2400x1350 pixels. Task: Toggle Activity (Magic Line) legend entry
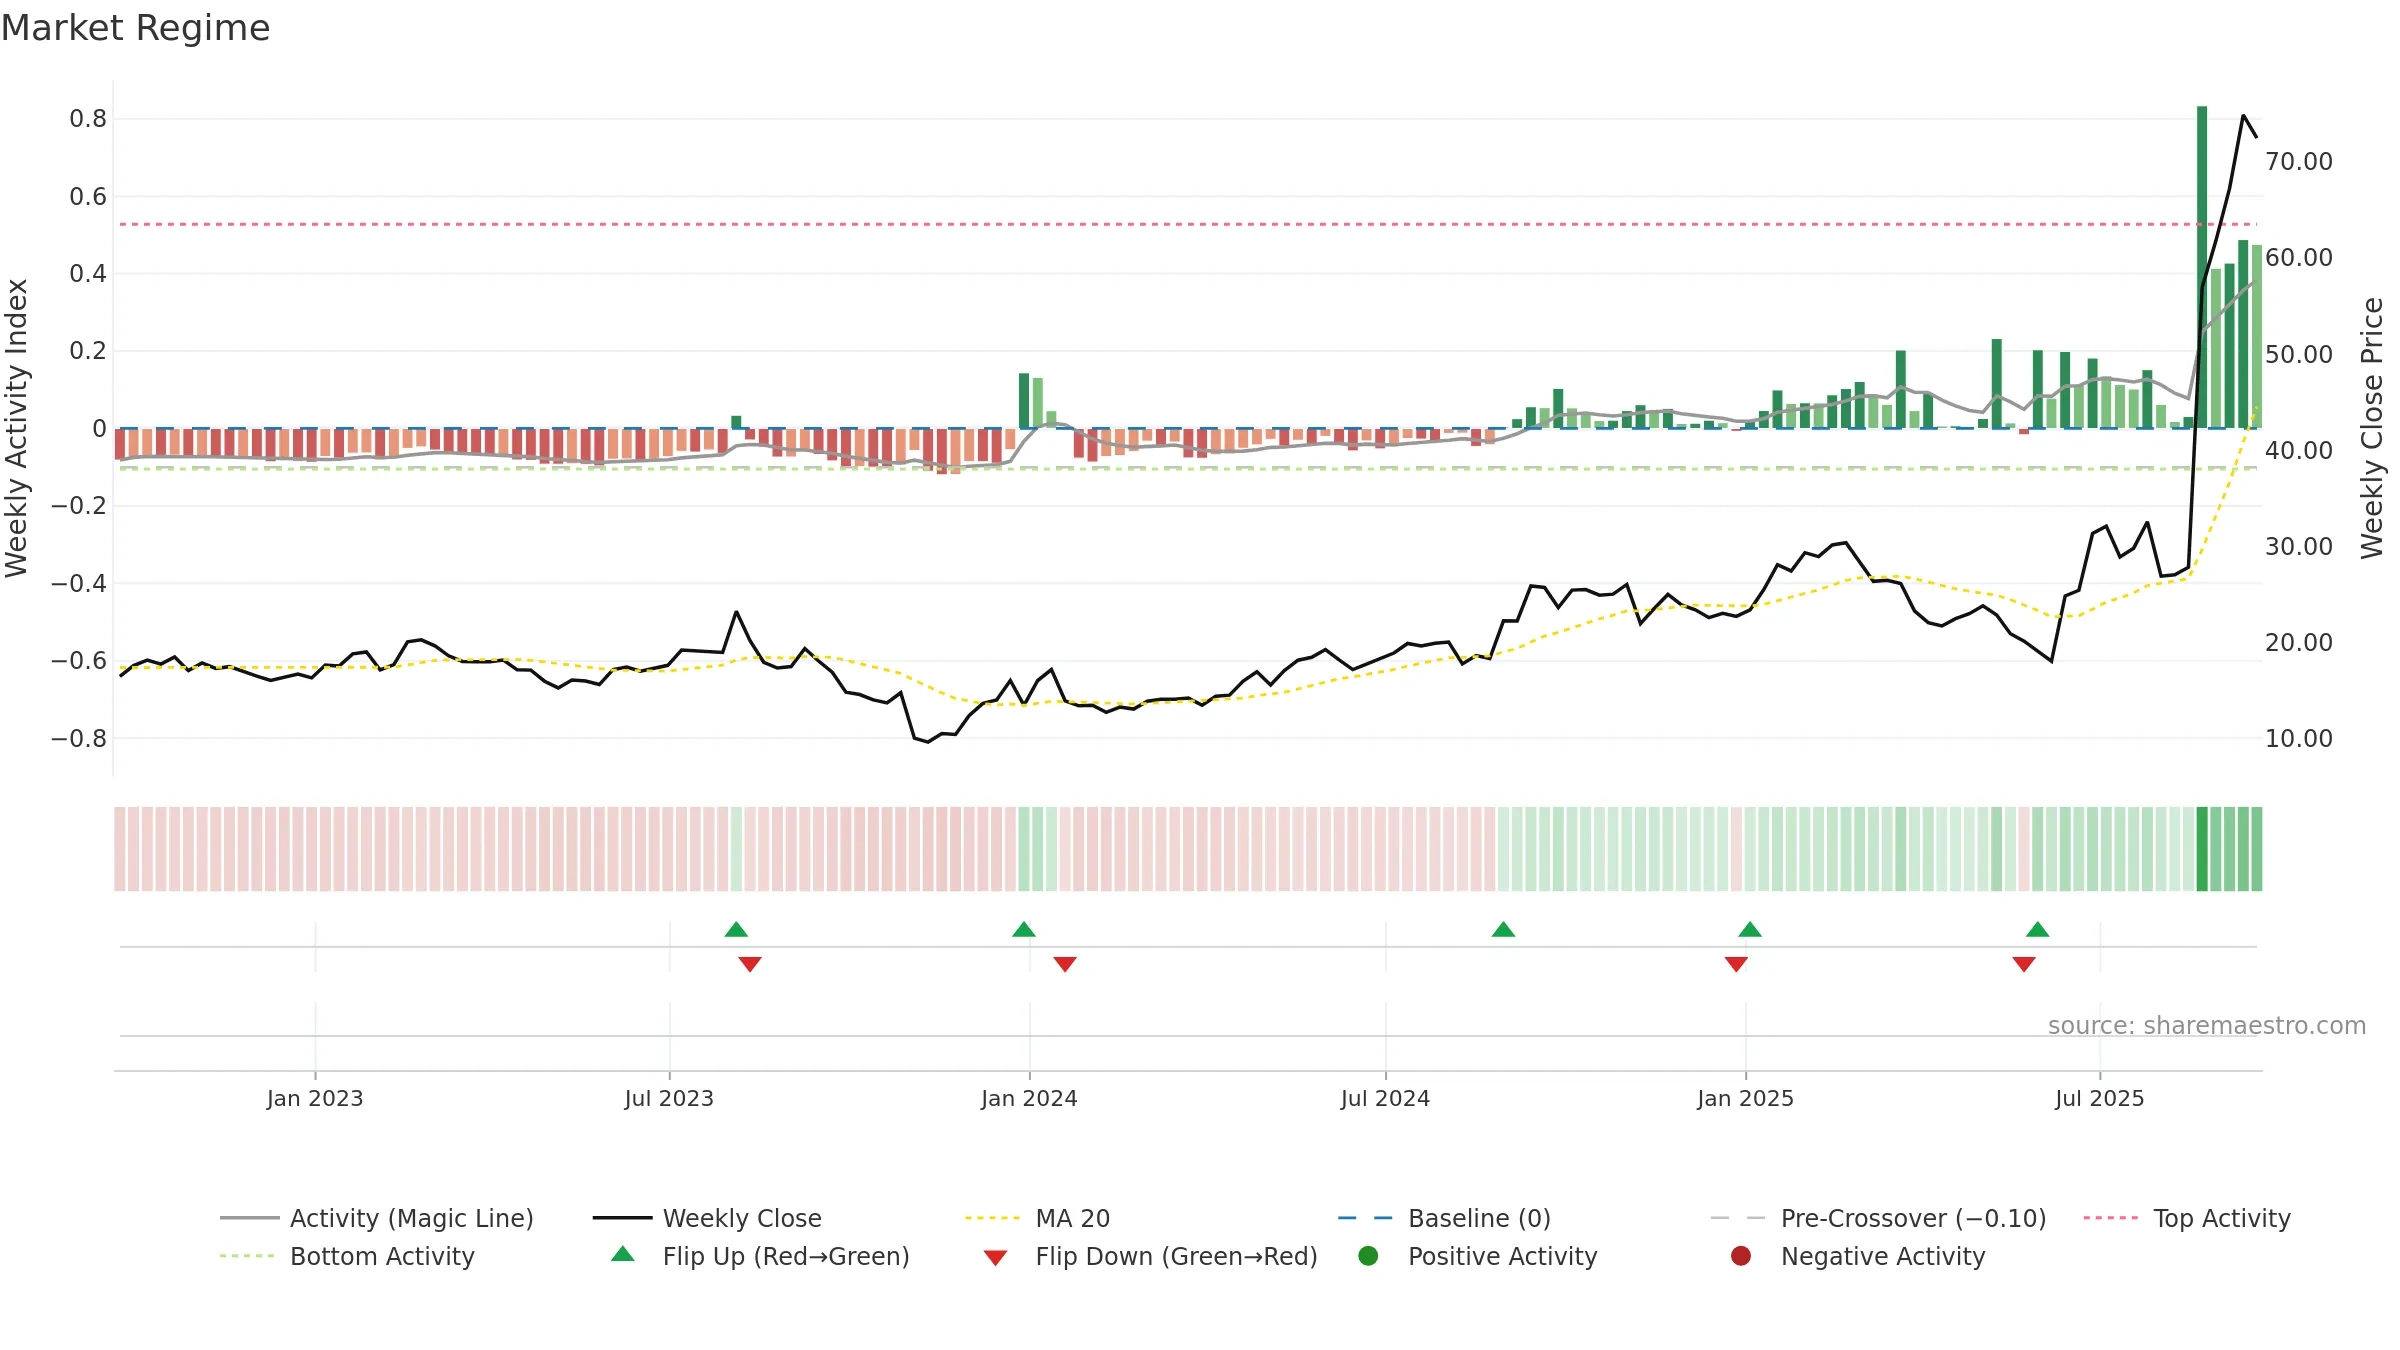pyautogui.click(x=377, y=1218)
